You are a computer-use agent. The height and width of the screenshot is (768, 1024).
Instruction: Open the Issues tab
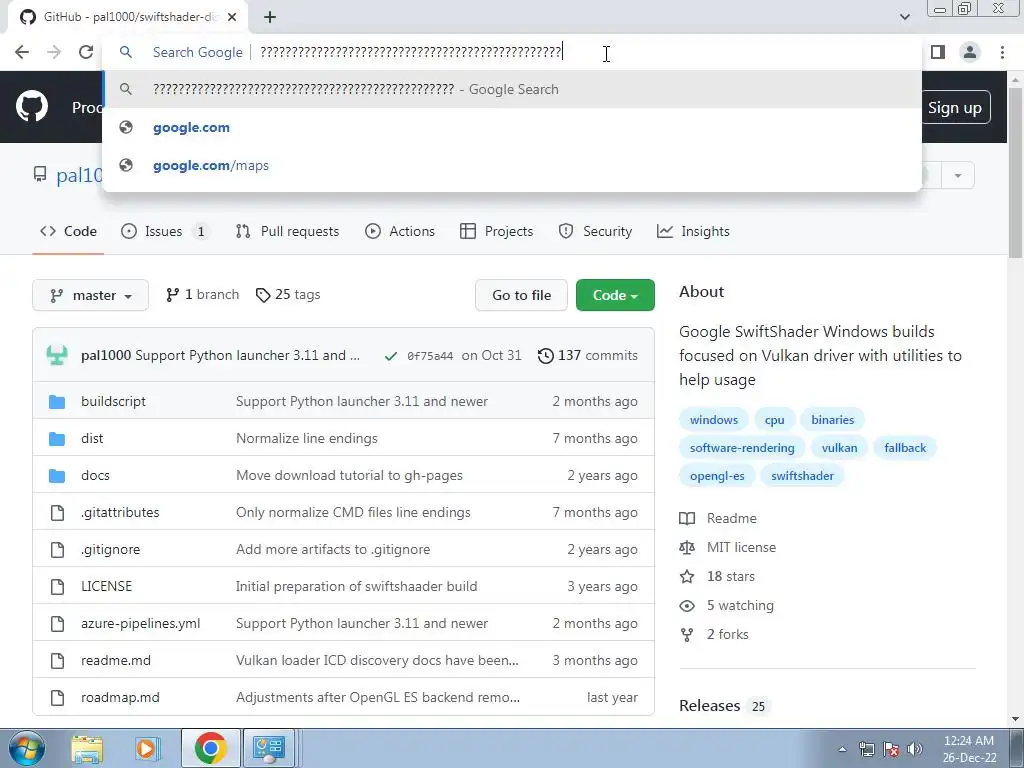coord(165,231)
